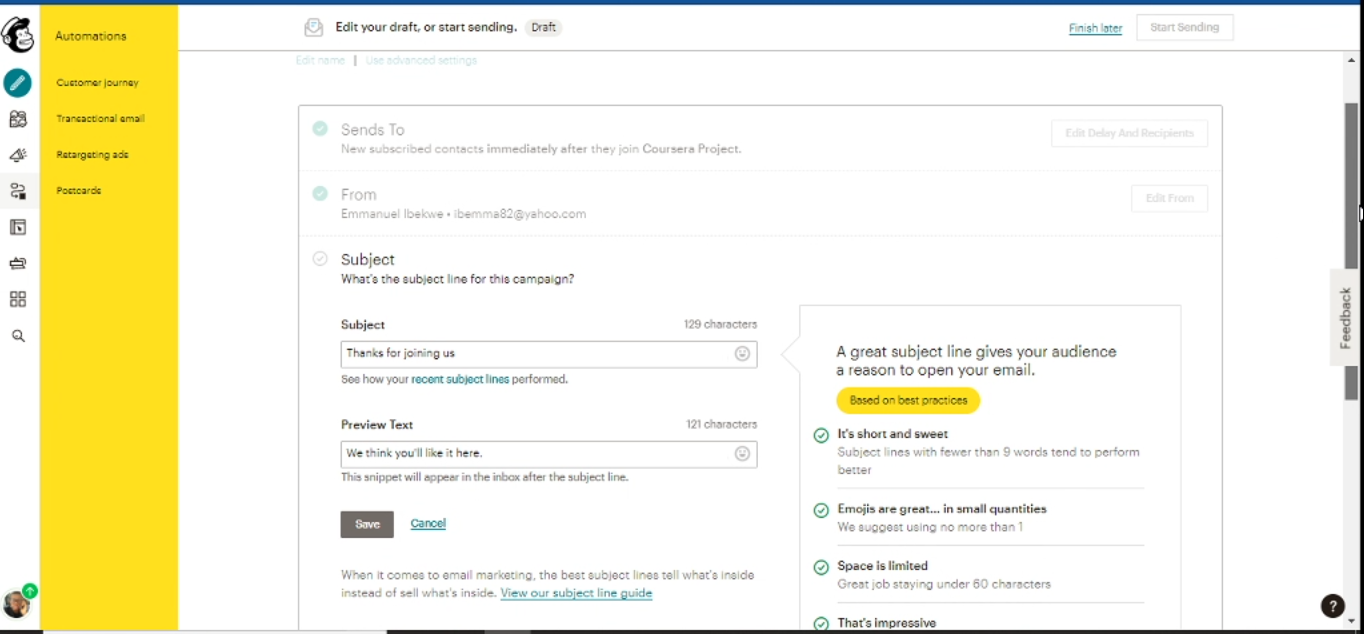Image resolution: width=1368 pixels, height=634 pixels.
Task: Select Transactional email in Automations menu
Action: point(100,119)
